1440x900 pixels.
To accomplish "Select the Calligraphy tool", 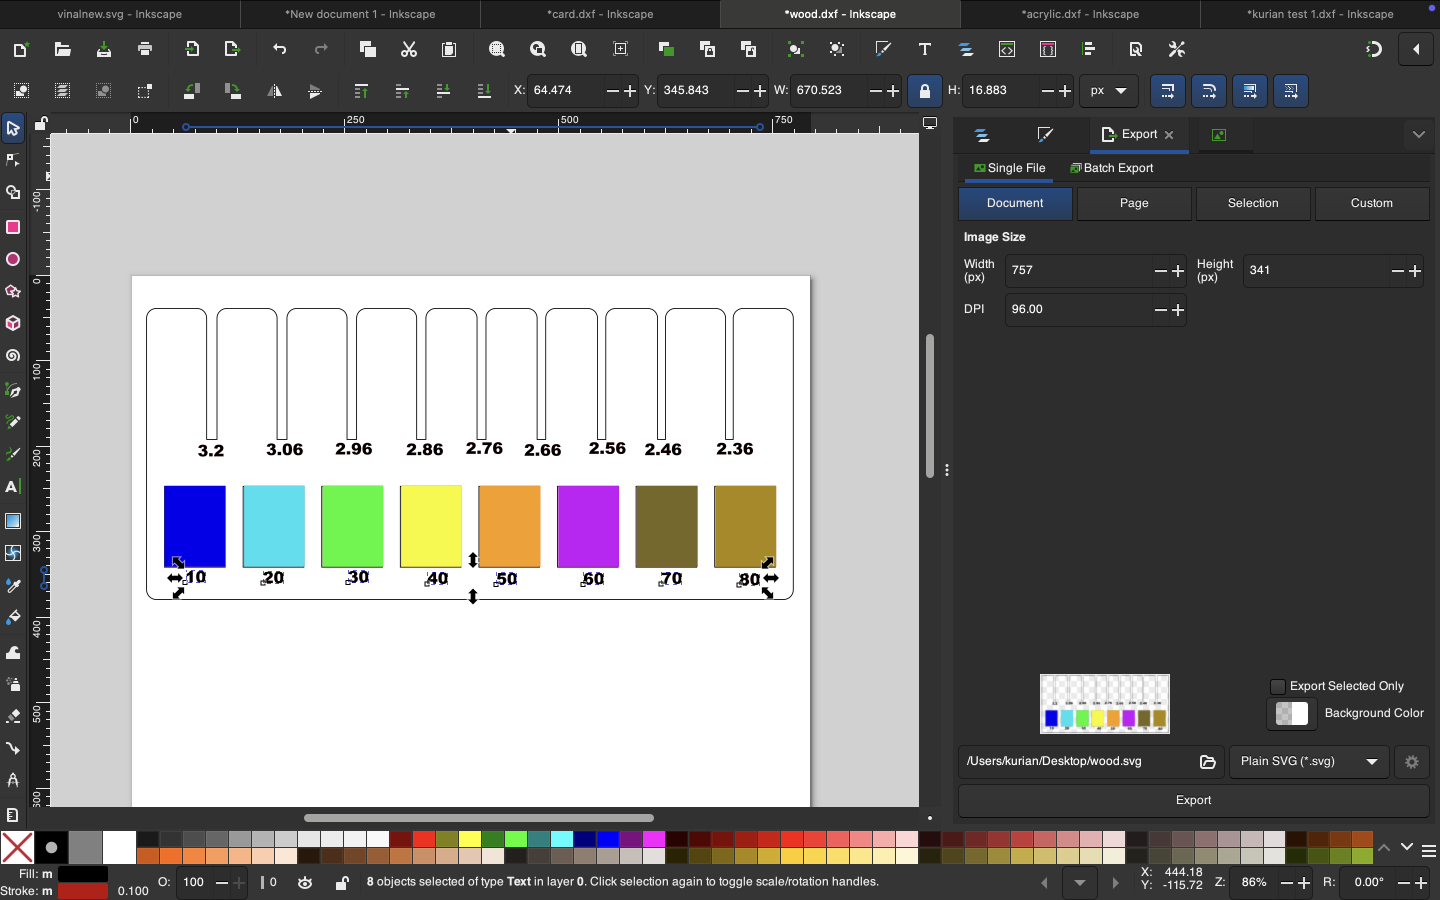I will click(x=13, y=453).
